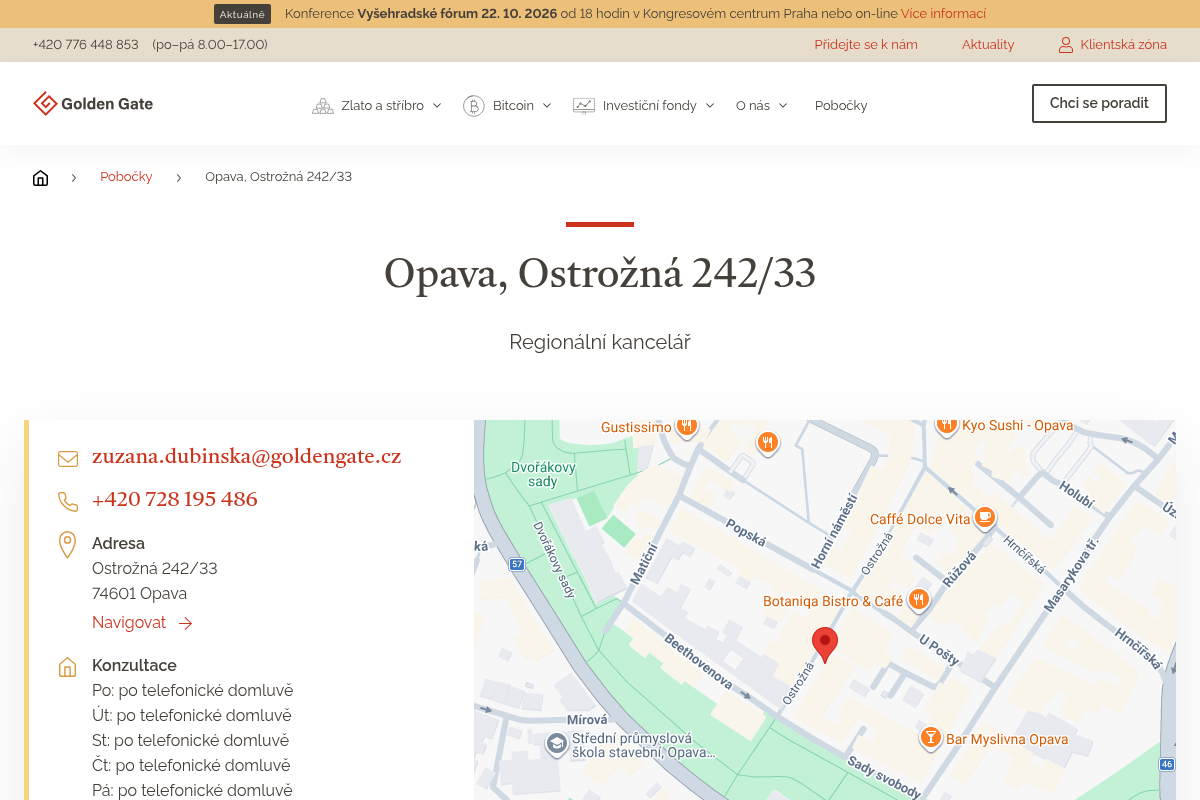Click the Botaniqa Bistro & Café restaurant marker
Image resolution: width=1200 pixels, height=800 pixels.
(918, 600)
